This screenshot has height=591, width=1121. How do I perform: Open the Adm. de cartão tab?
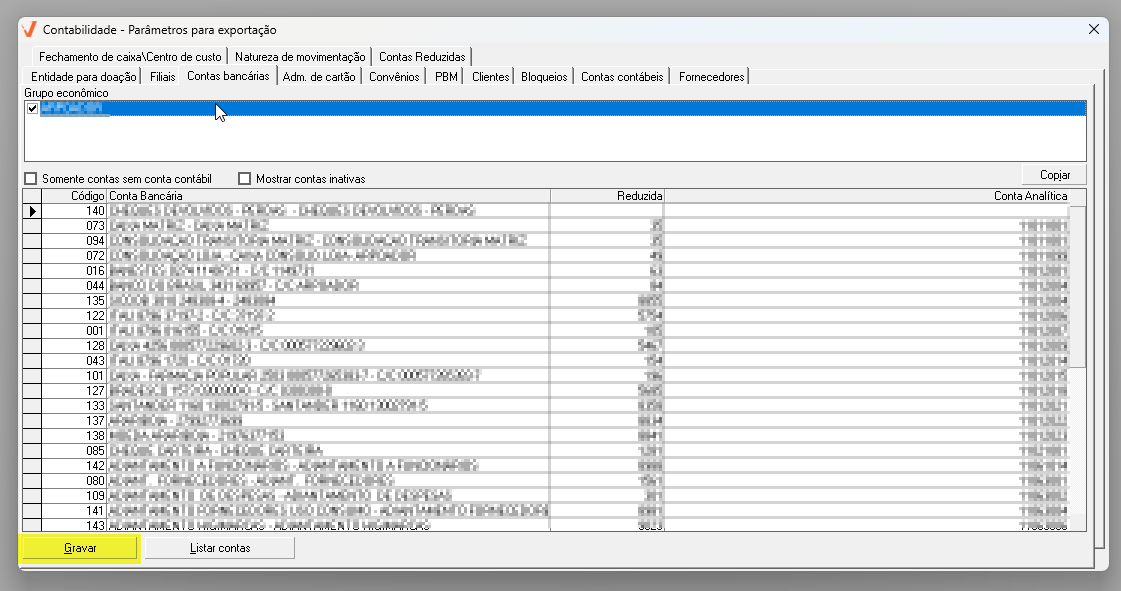(319, 76)
